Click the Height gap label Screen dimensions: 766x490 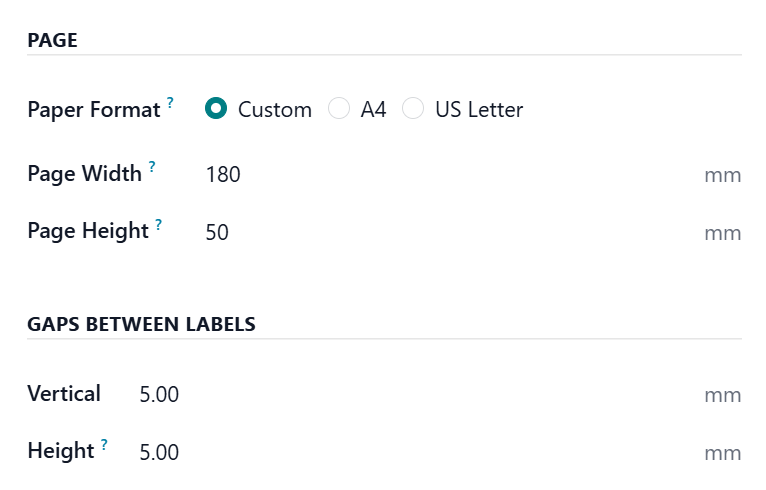[60, 451]
